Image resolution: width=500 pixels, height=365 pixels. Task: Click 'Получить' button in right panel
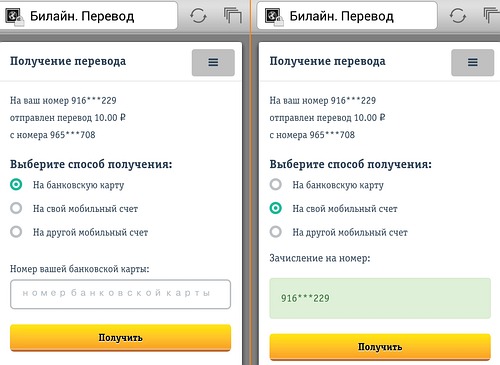click(380, 347)
